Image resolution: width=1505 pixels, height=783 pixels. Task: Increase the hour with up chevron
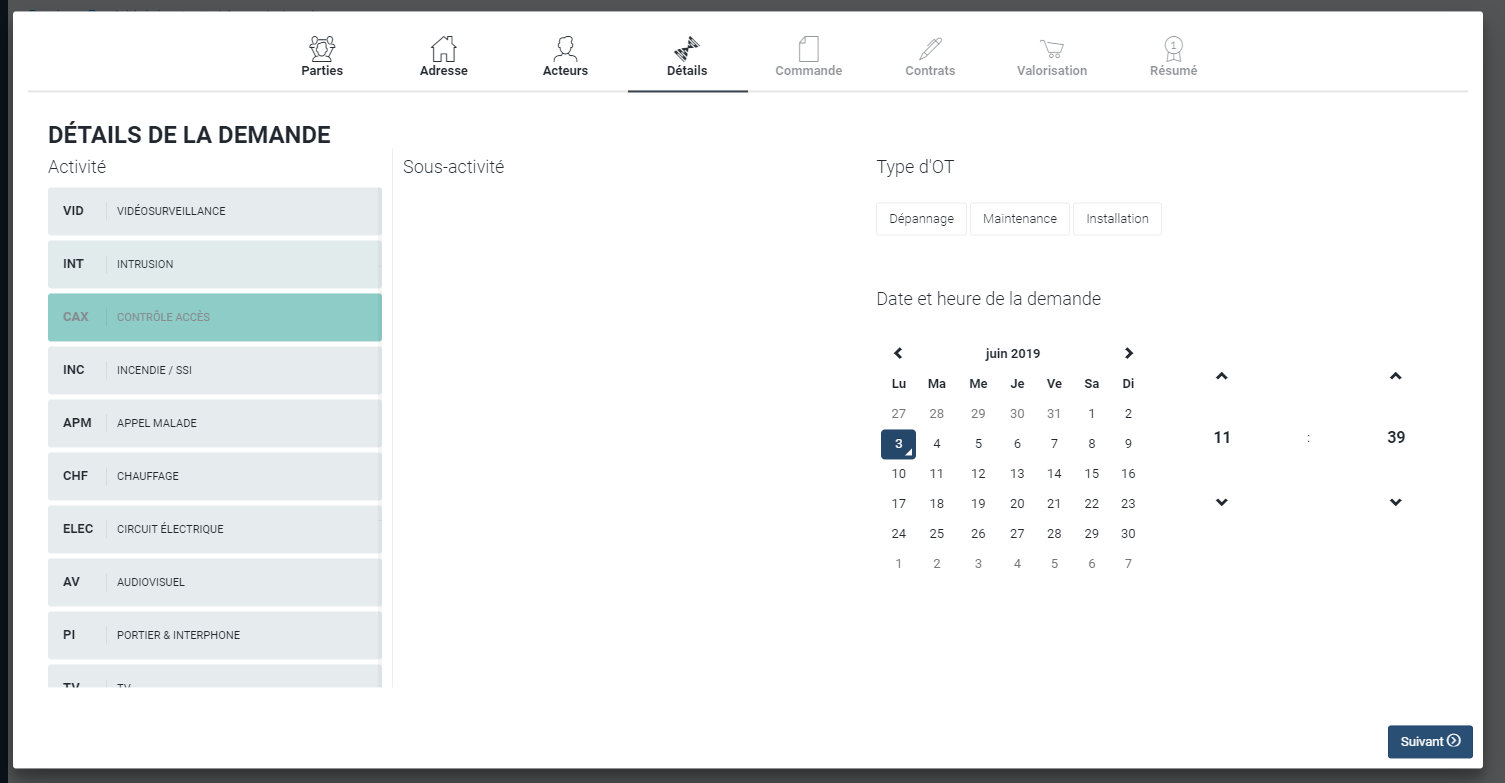point(1221,377)
